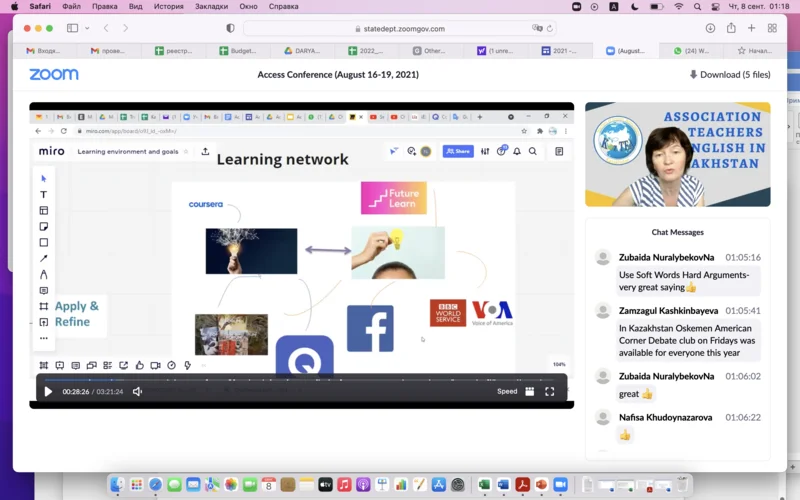Viewport: 800px width, 500px height.
Task: Click Miro Share button
Action: pyautogui.click(x=458, y=151)
